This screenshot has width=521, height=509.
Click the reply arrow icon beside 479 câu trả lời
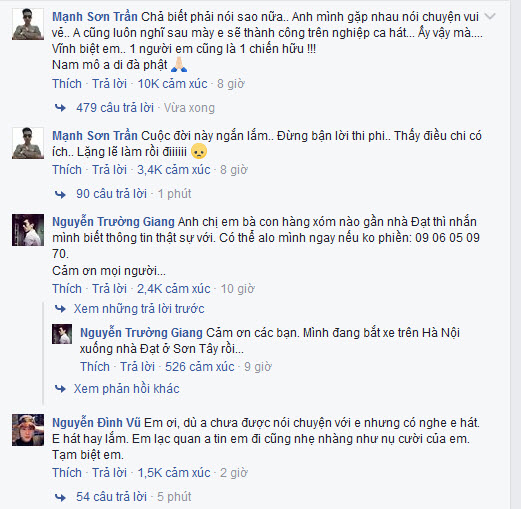[x=60, y=108]
